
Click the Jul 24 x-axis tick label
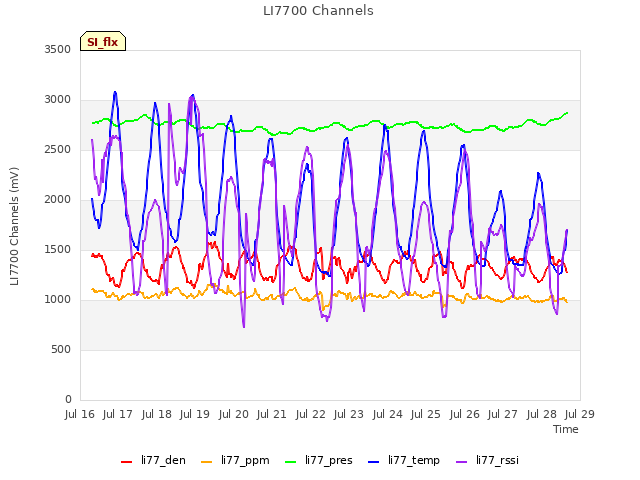pyautogui.click(x=387, y=414)
